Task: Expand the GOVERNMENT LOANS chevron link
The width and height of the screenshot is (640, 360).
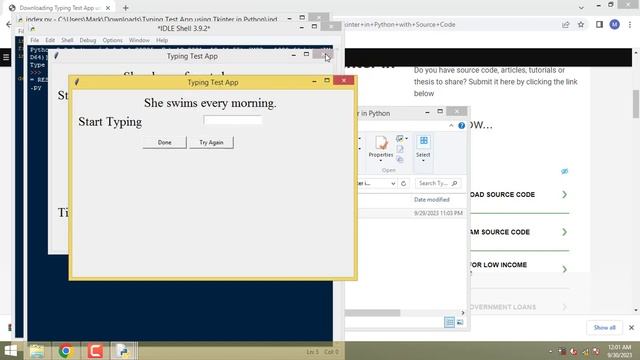Action: tap(564, 307)
